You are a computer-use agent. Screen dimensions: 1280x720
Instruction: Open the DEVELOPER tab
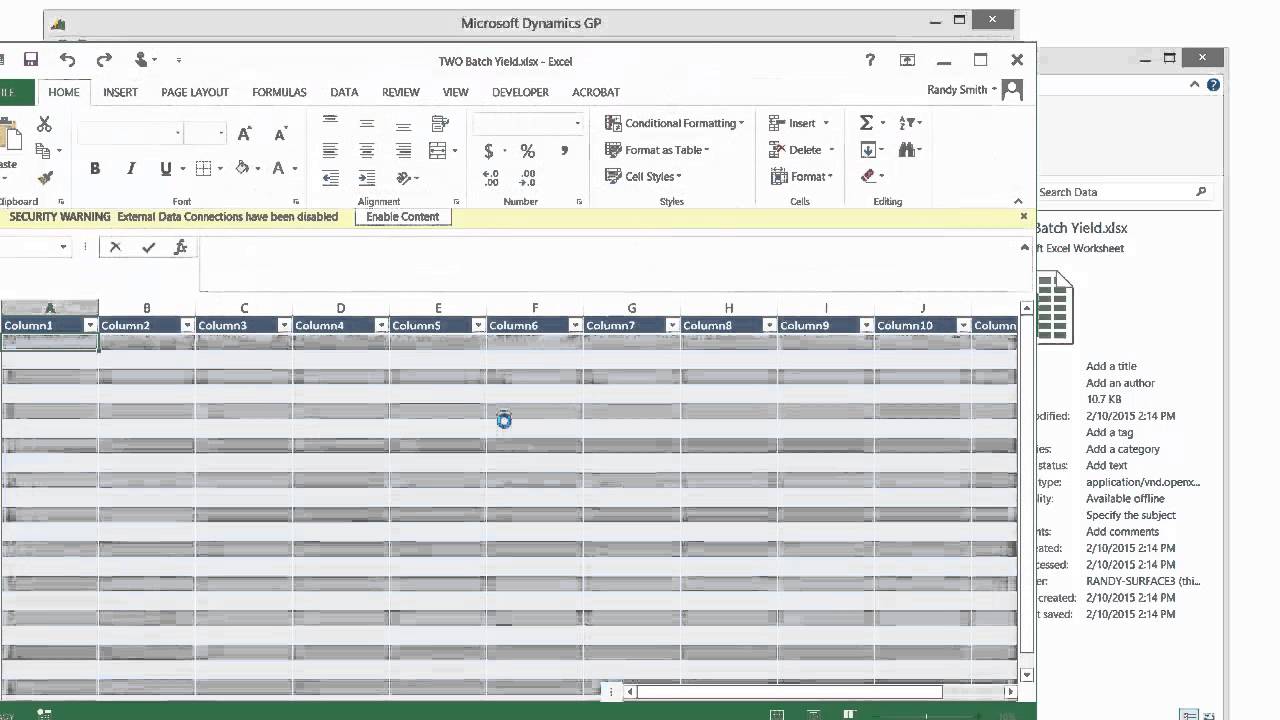pyautogui.click(x=520, y=92)
